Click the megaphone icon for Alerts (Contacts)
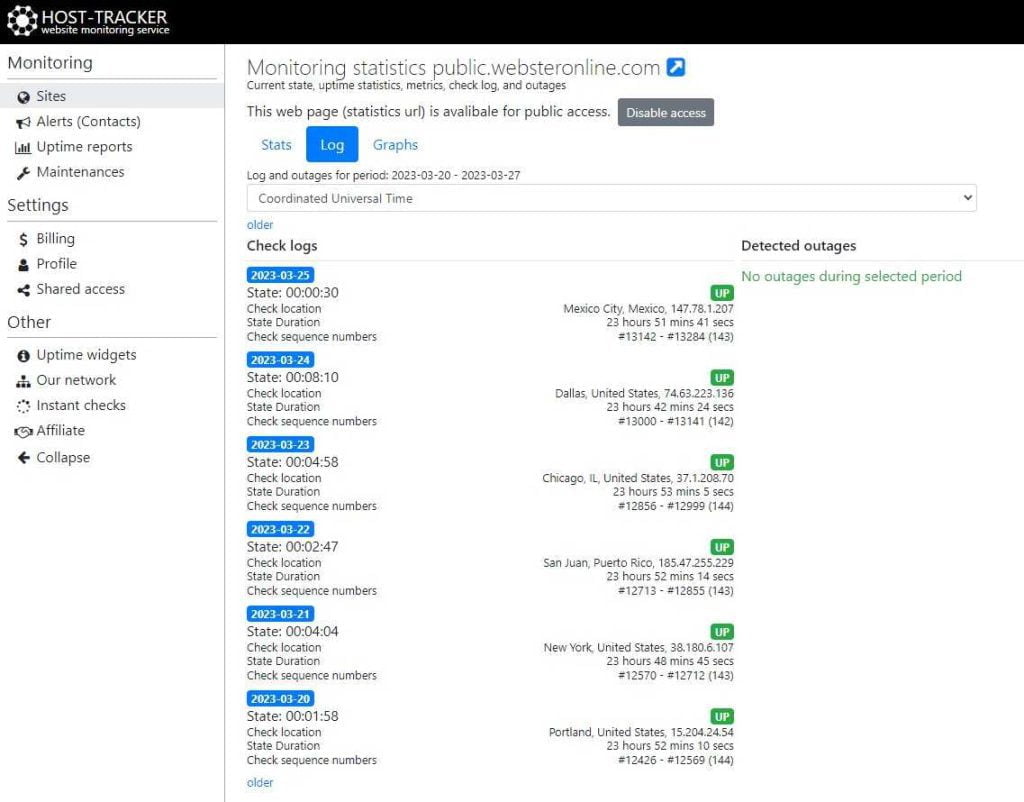The height and width of the screenshot is (802, 1024). coord(23,122)
